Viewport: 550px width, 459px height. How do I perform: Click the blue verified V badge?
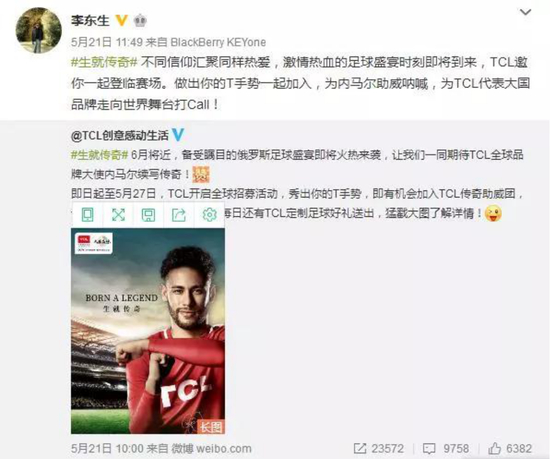click(x=178, y=135)
